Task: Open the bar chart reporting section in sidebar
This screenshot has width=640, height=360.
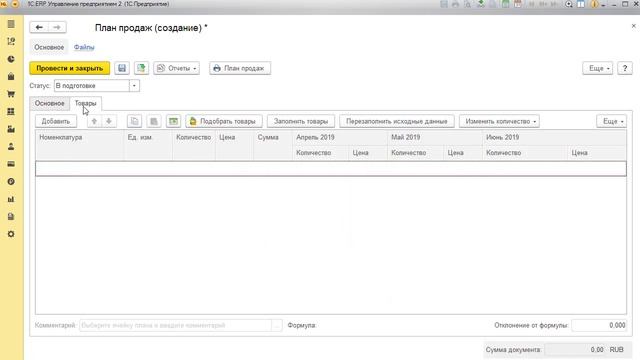Action: (x=11, y=199)
